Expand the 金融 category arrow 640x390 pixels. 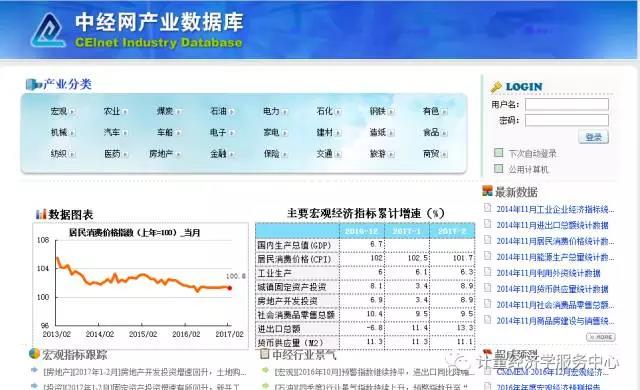click(x=231, y=154)
